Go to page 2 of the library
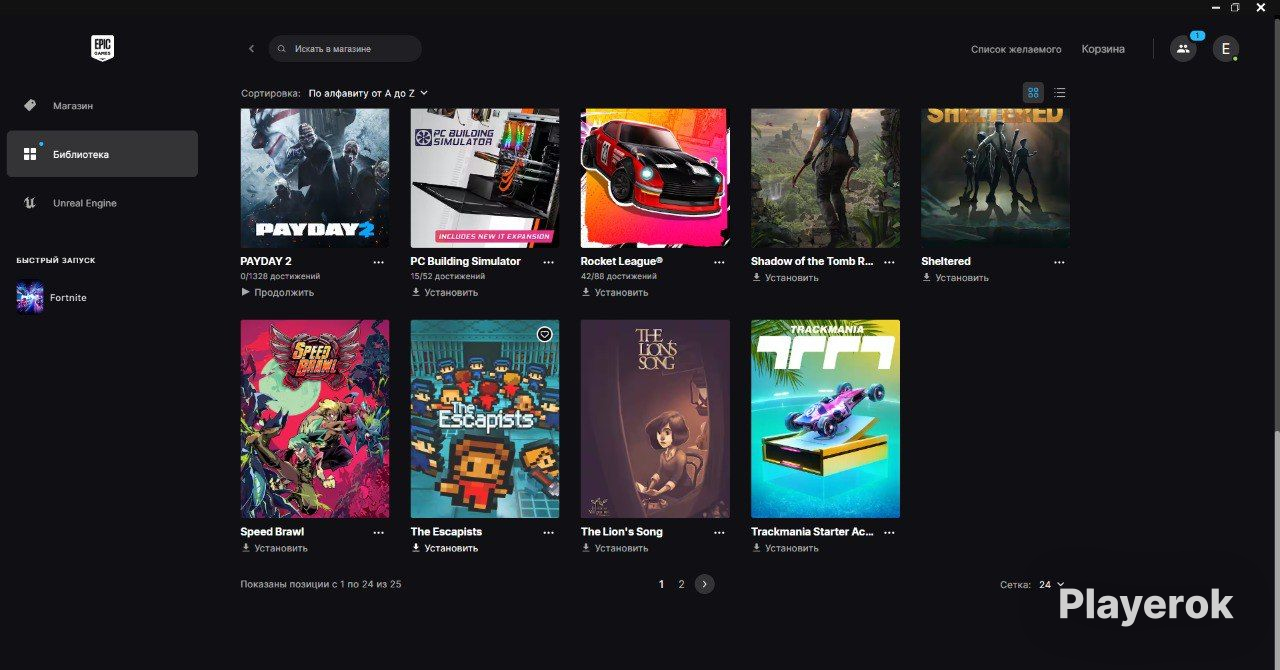1280x670 pixels. [681, 584]
